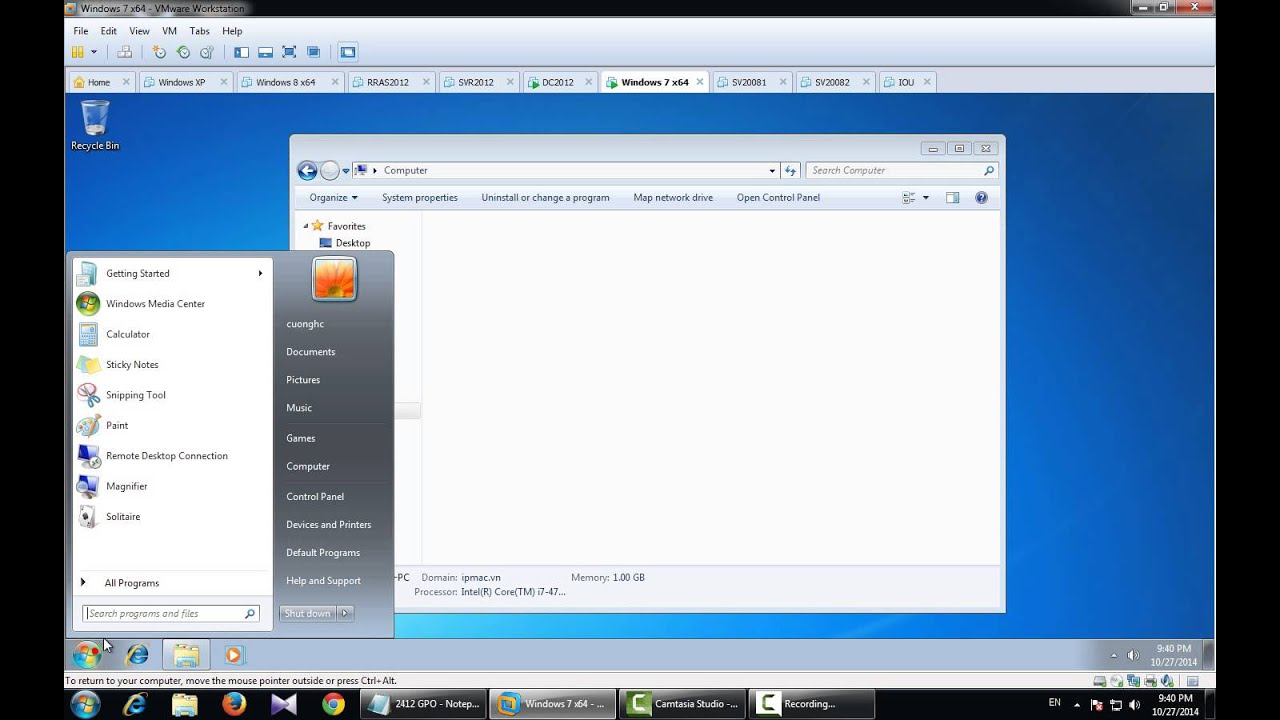Click System properties in Explorer toolbar
Image resolution: width=1280 pixels, height=720 pixels.
point(420,197)
